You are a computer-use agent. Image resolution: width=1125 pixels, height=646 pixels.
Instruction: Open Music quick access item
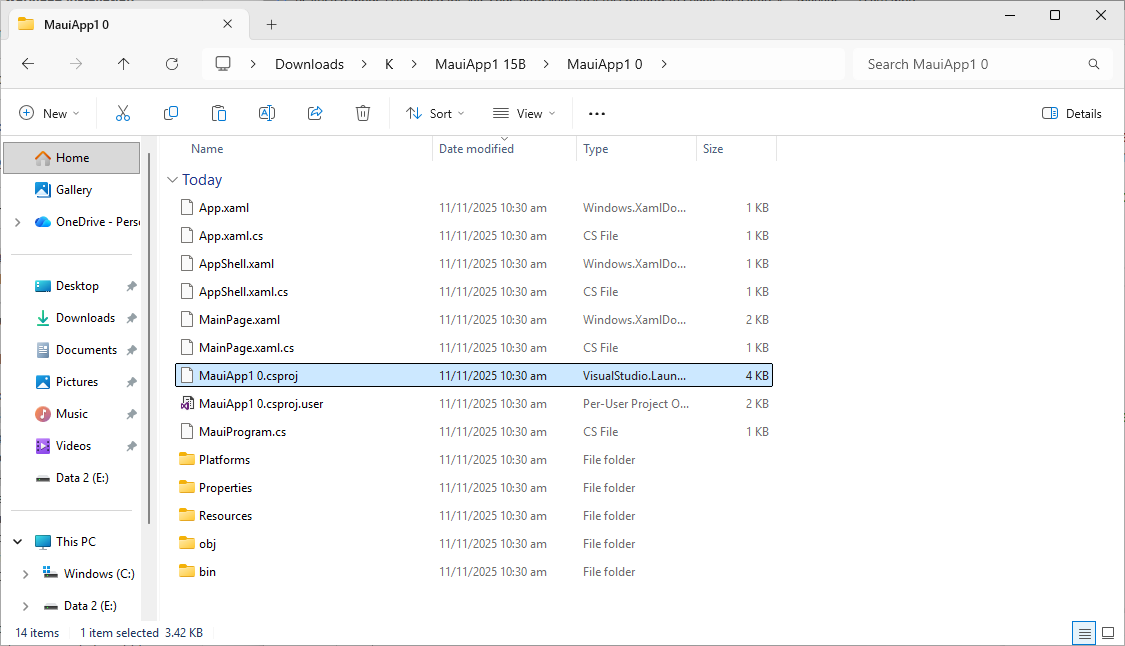(x=71, y=414)
